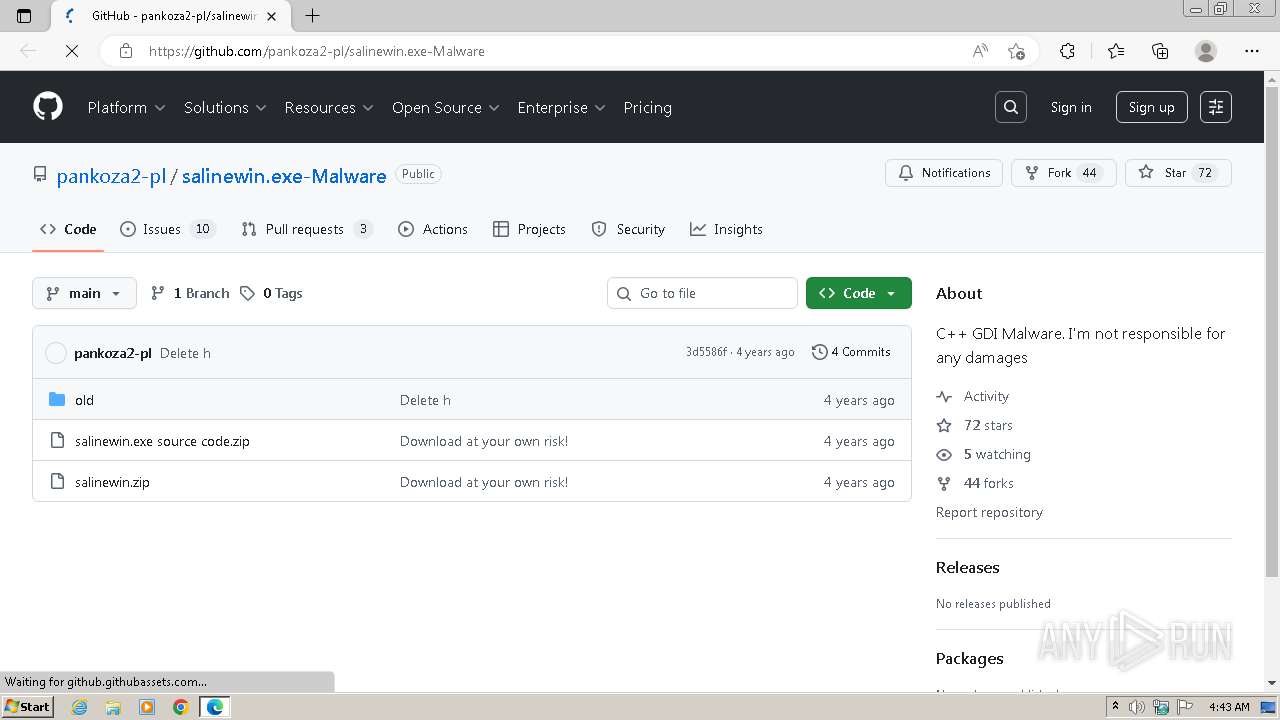
Task: Click the Sign up button
Action: point(1151,107)
